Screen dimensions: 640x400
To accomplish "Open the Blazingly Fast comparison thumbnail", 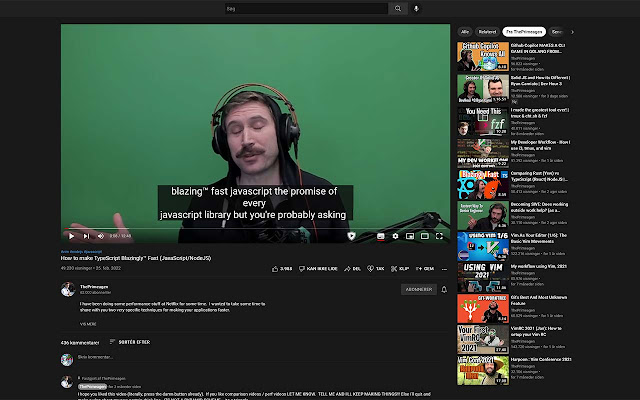I will point(483,184).
